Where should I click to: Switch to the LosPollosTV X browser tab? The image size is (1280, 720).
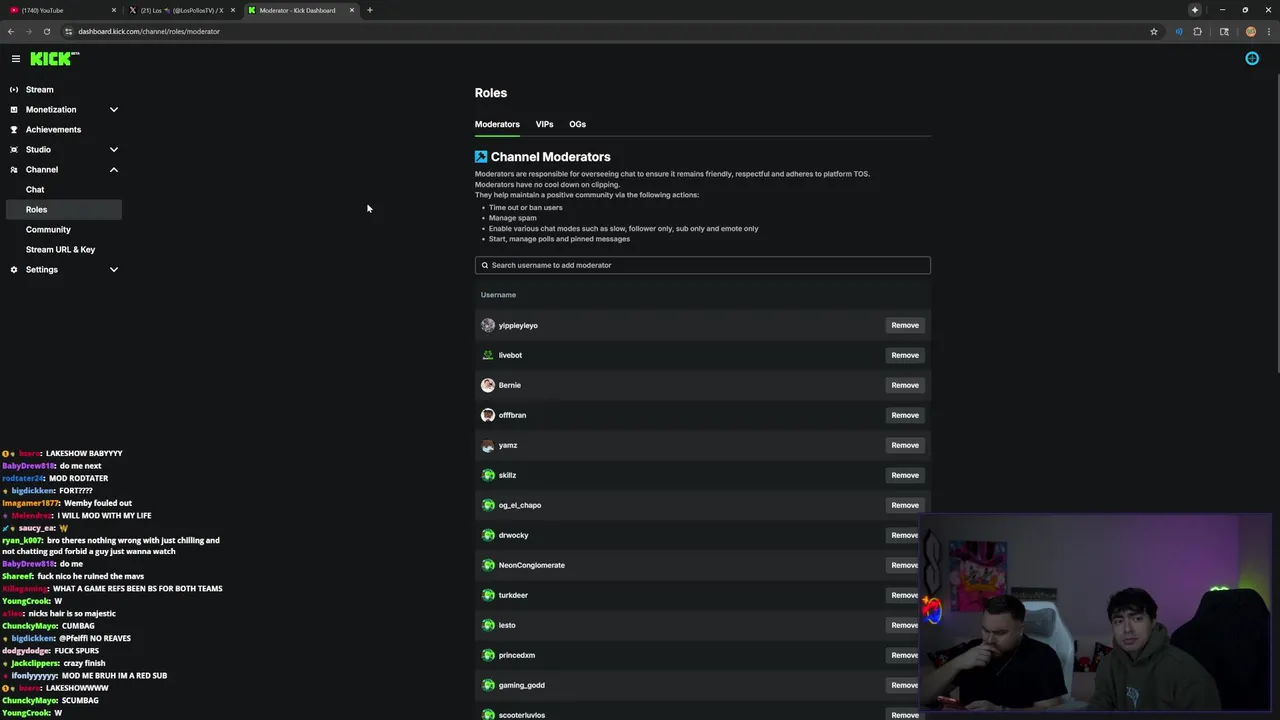point(181,10)
